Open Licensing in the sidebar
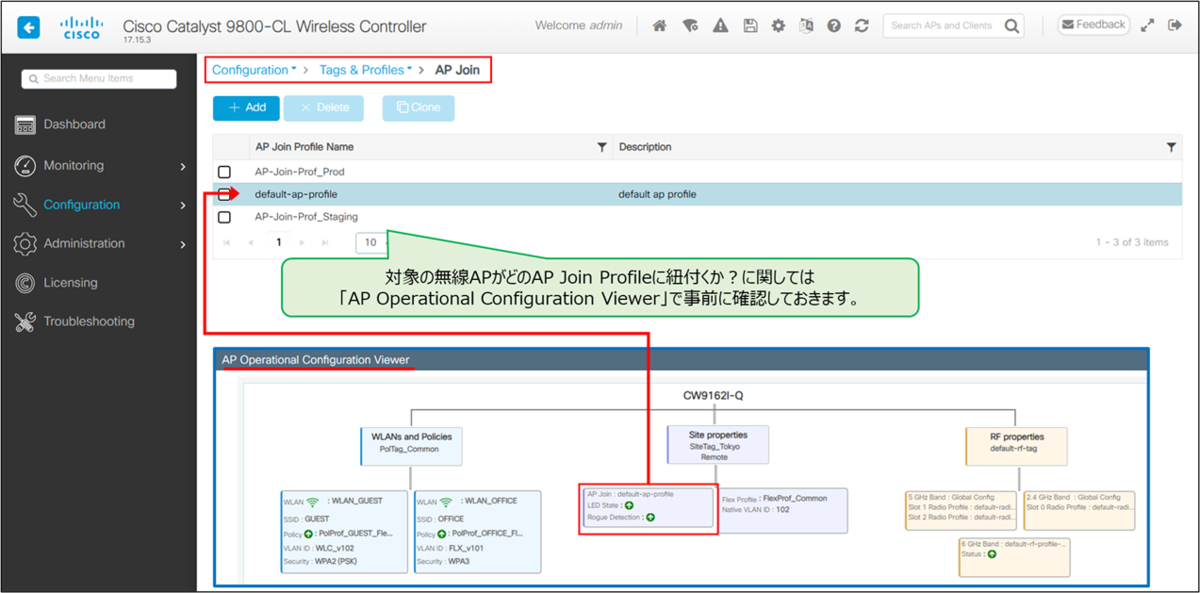The height and width of the screenshot is (593, 1200). pos(70,283)
